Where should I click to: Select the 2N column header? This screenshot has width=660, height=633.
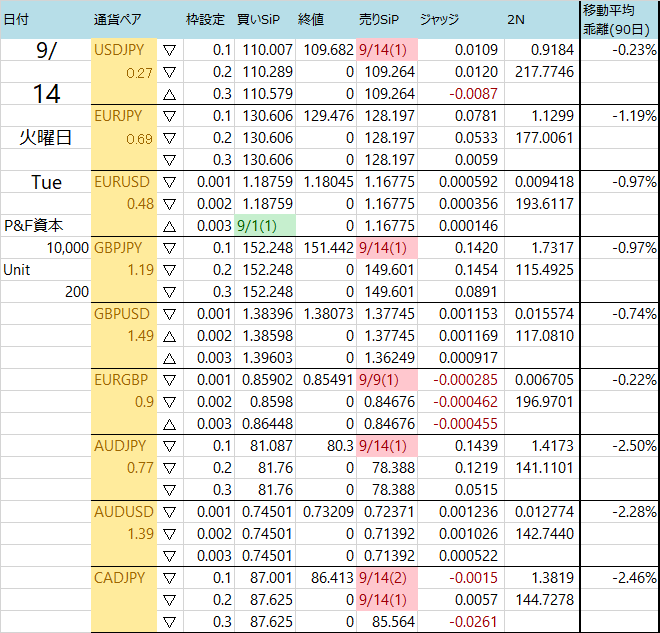point(516,19)
